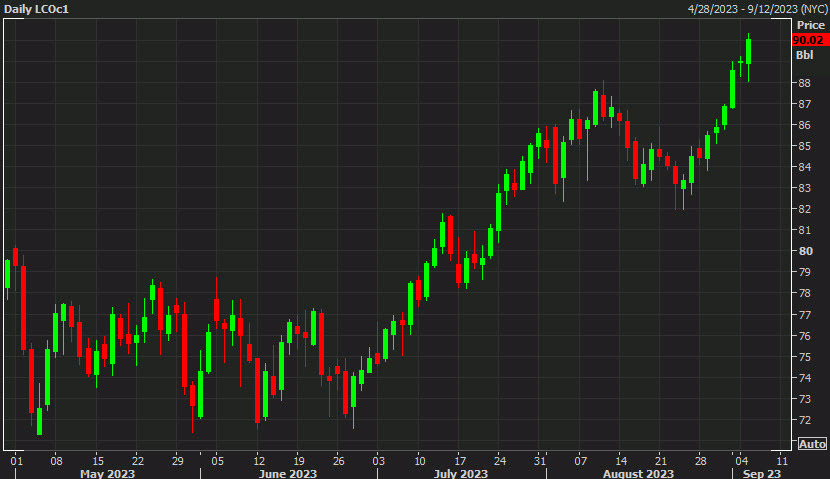830x479 pixels.
Task: Click the 83 price axis label
Action: (x=805, y=188)
